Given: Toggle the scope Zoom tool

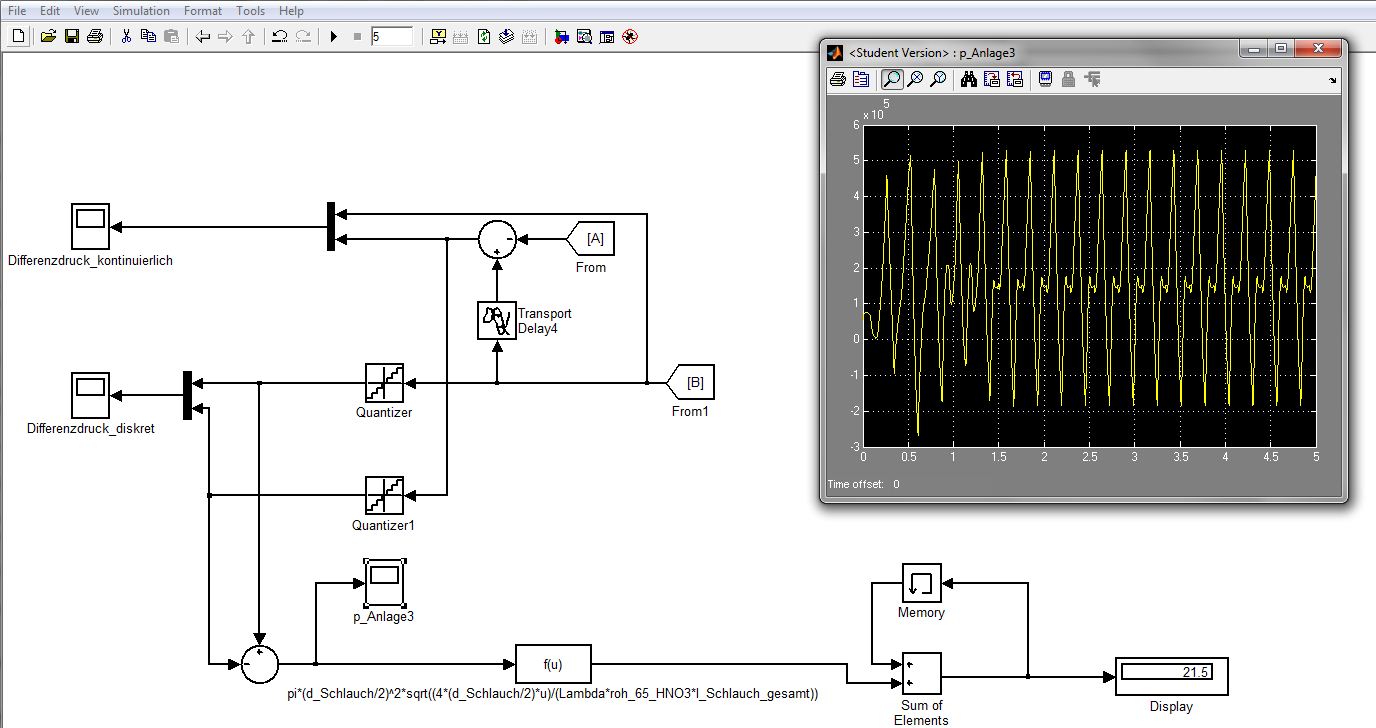Looking at the screenshot, I should (x=891, y=80).
